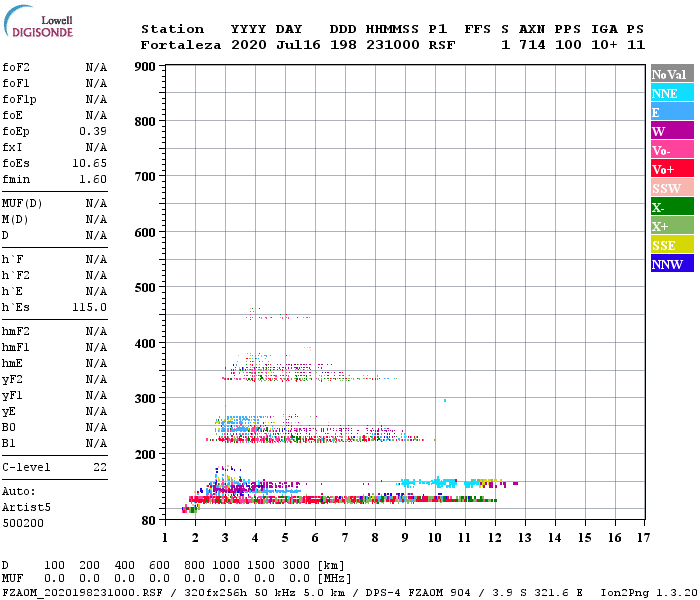Select the No Val legend swatch
Image resolution: width=700 pixels, height=600 pixels.
pos(672,74)
